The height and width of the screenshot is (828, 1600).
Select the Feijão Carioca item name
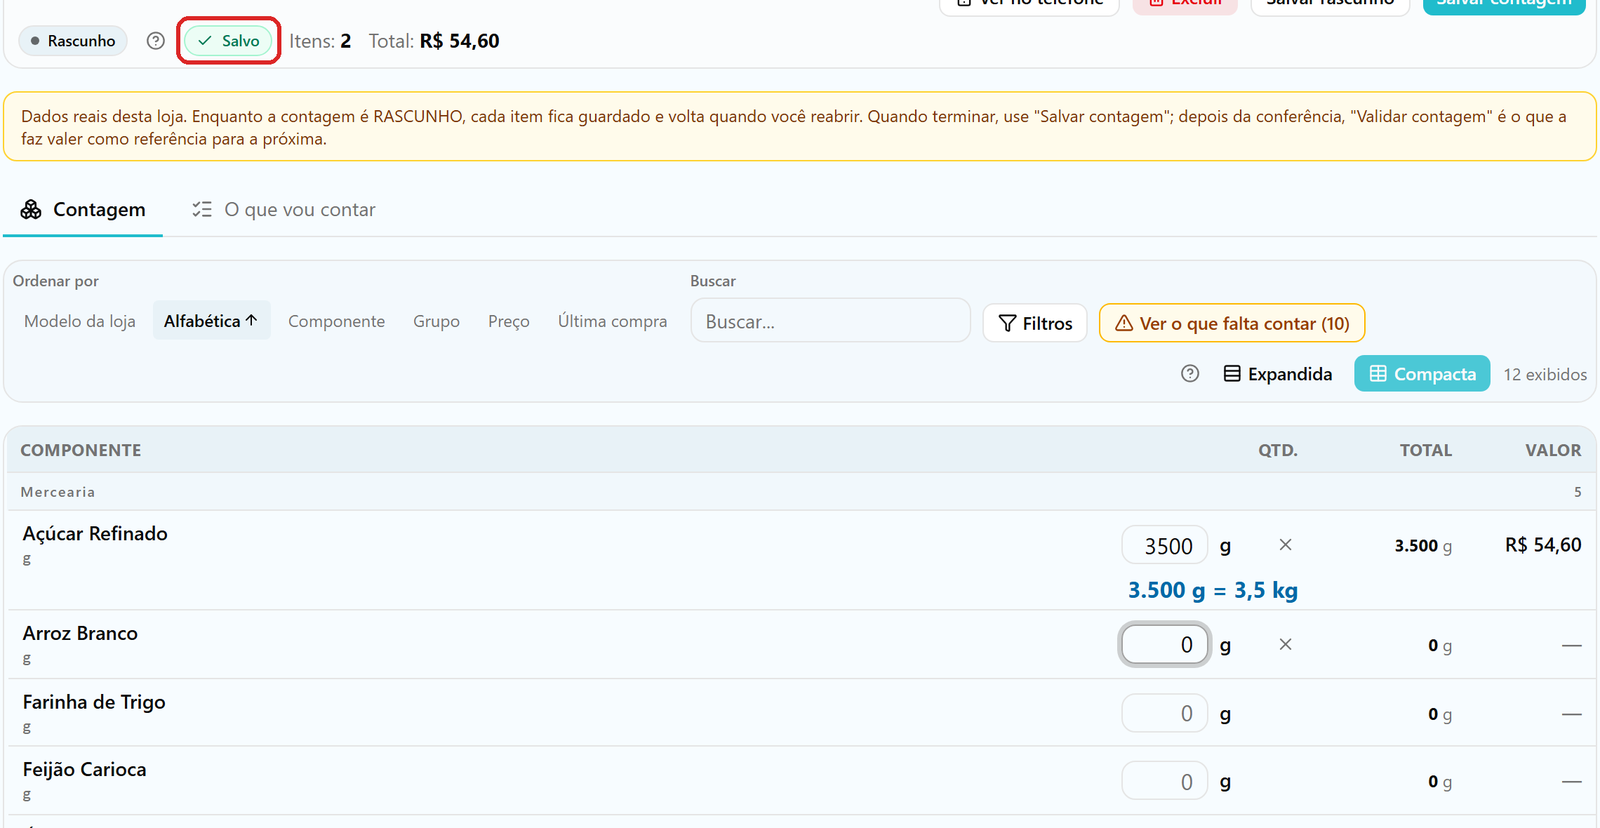tap(84, 770)
